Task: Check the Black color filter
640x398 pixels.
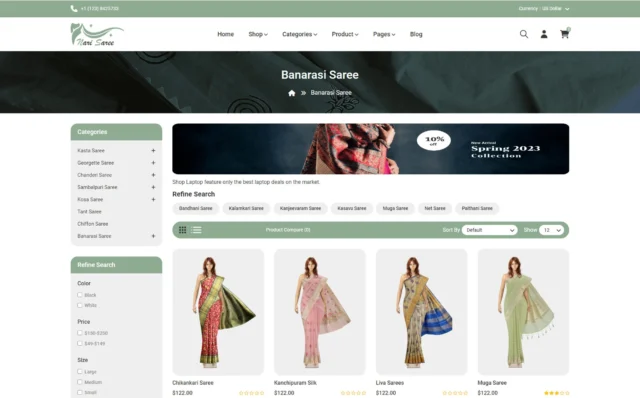Action: click(80, 295)
